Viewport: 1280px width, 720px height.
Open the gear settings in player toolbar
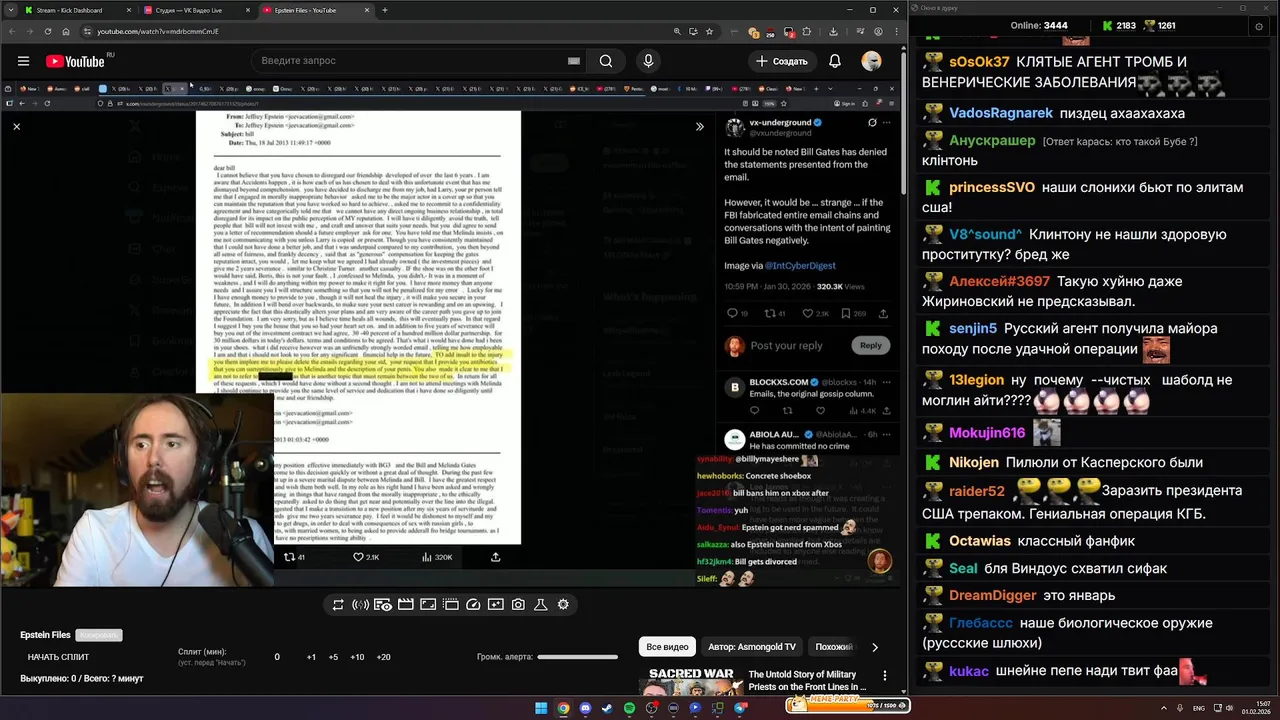click(x=563, y=604)
